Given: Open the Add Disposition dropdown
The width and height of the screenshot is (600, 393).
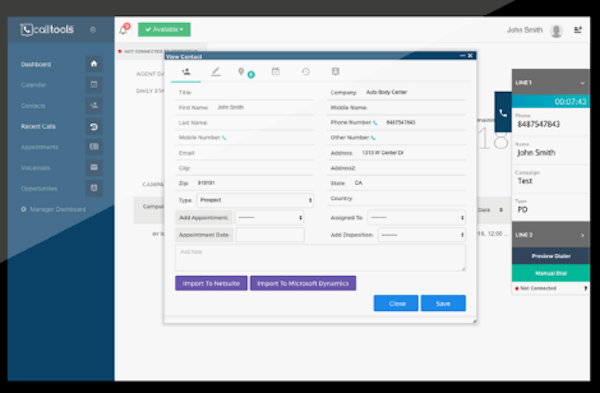Looking at the screenshot, I should coord(422,235).
